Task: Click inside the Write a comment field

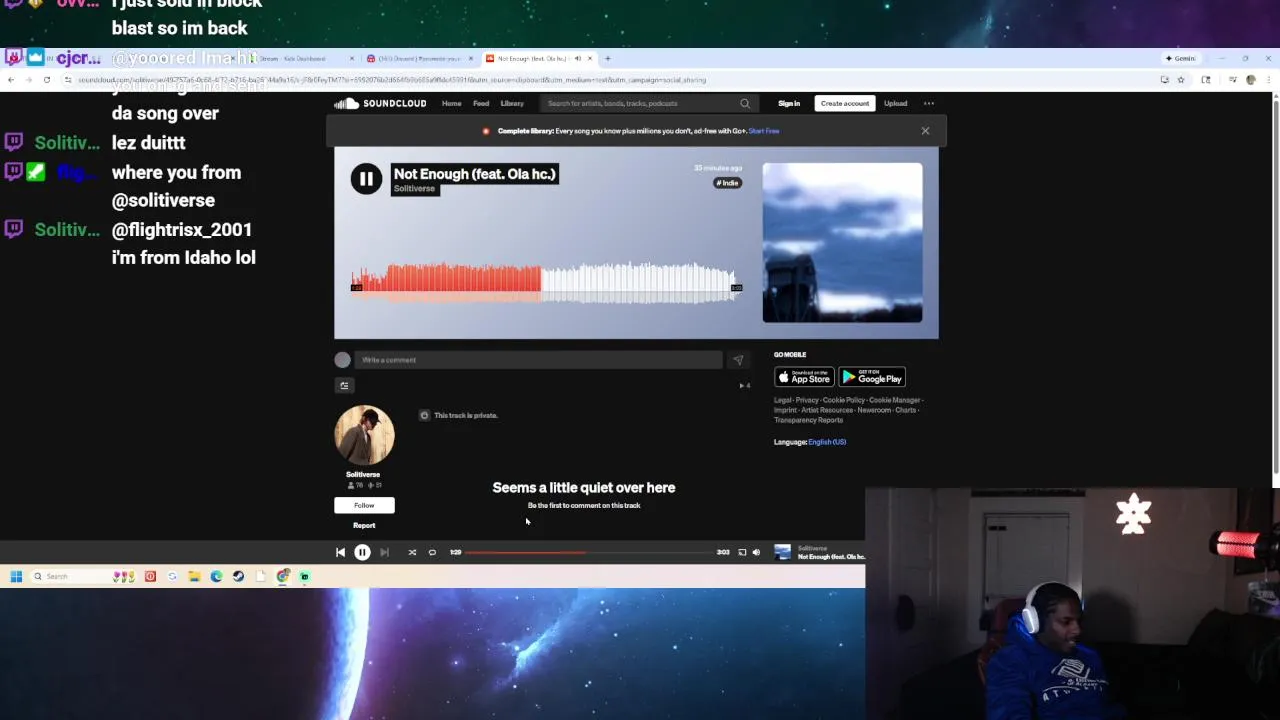Action: pyautogui.click(x=538, y=360)
